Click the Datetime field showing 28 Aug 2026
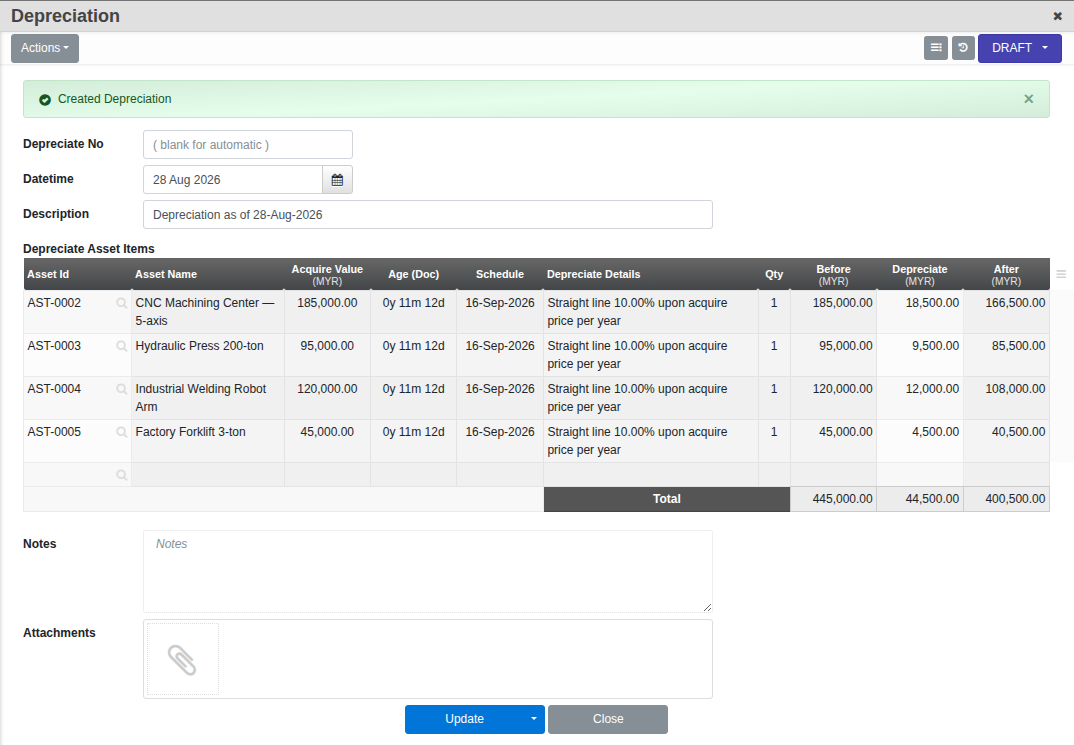Viewport: 1074px width, 745px height. (x=233, y=179)
